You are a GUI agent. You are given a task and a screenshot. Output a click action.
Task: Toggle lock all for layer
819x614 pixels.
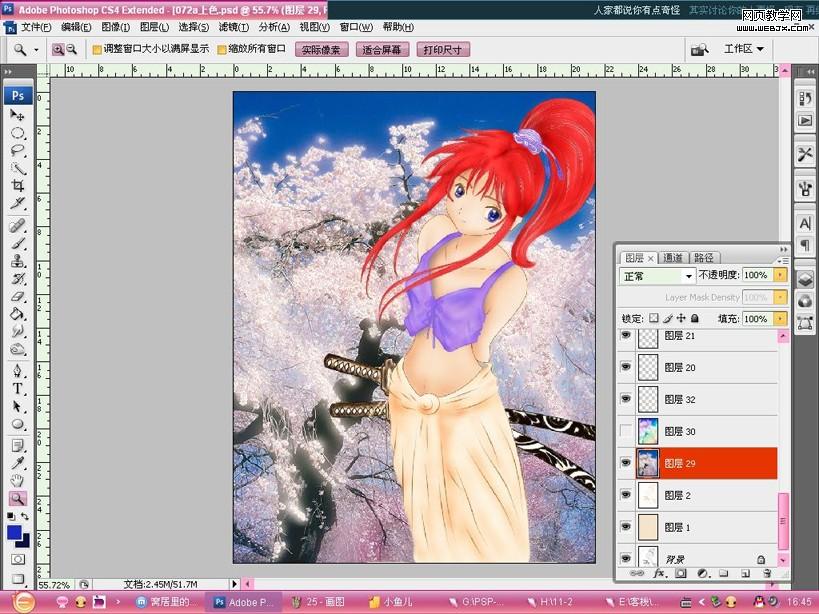[x=695, y=318]
